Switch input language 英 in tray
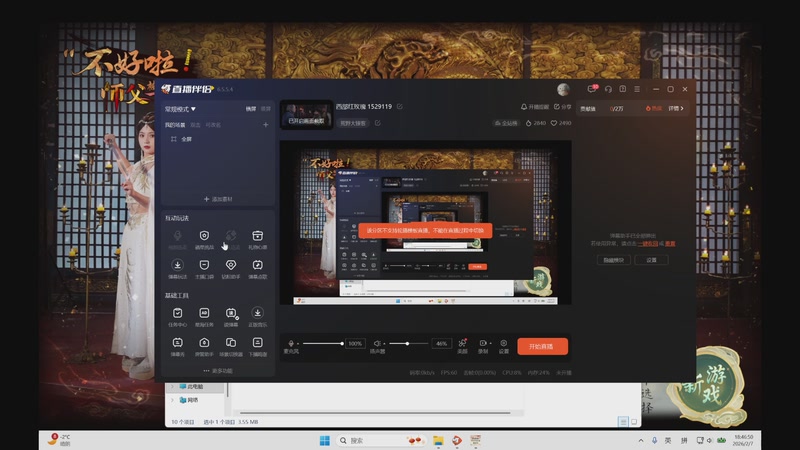This screenshot has height=450, width=800. [x=668, y=440]
